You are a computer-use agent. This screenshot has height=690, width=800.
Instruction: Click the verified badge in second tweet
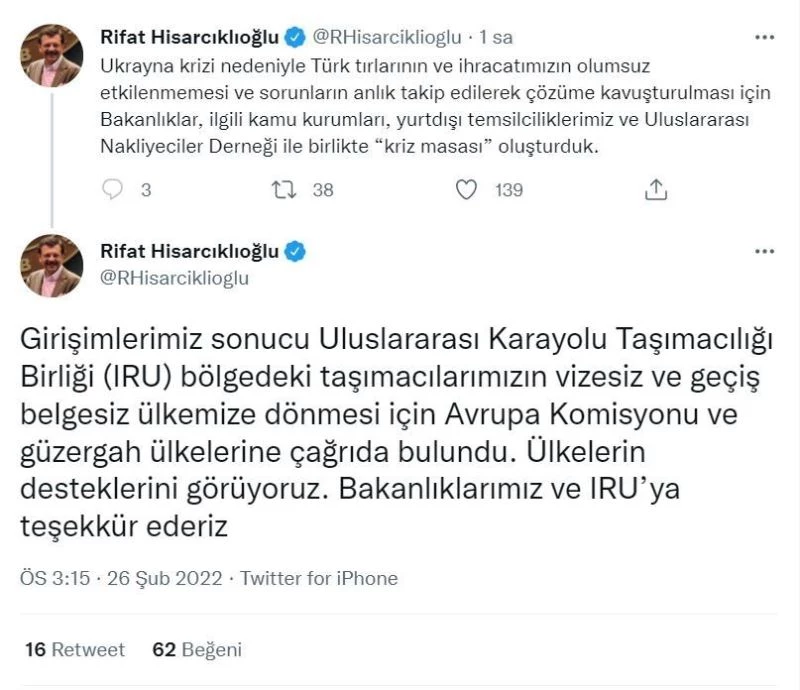click(x=295, y=252)
